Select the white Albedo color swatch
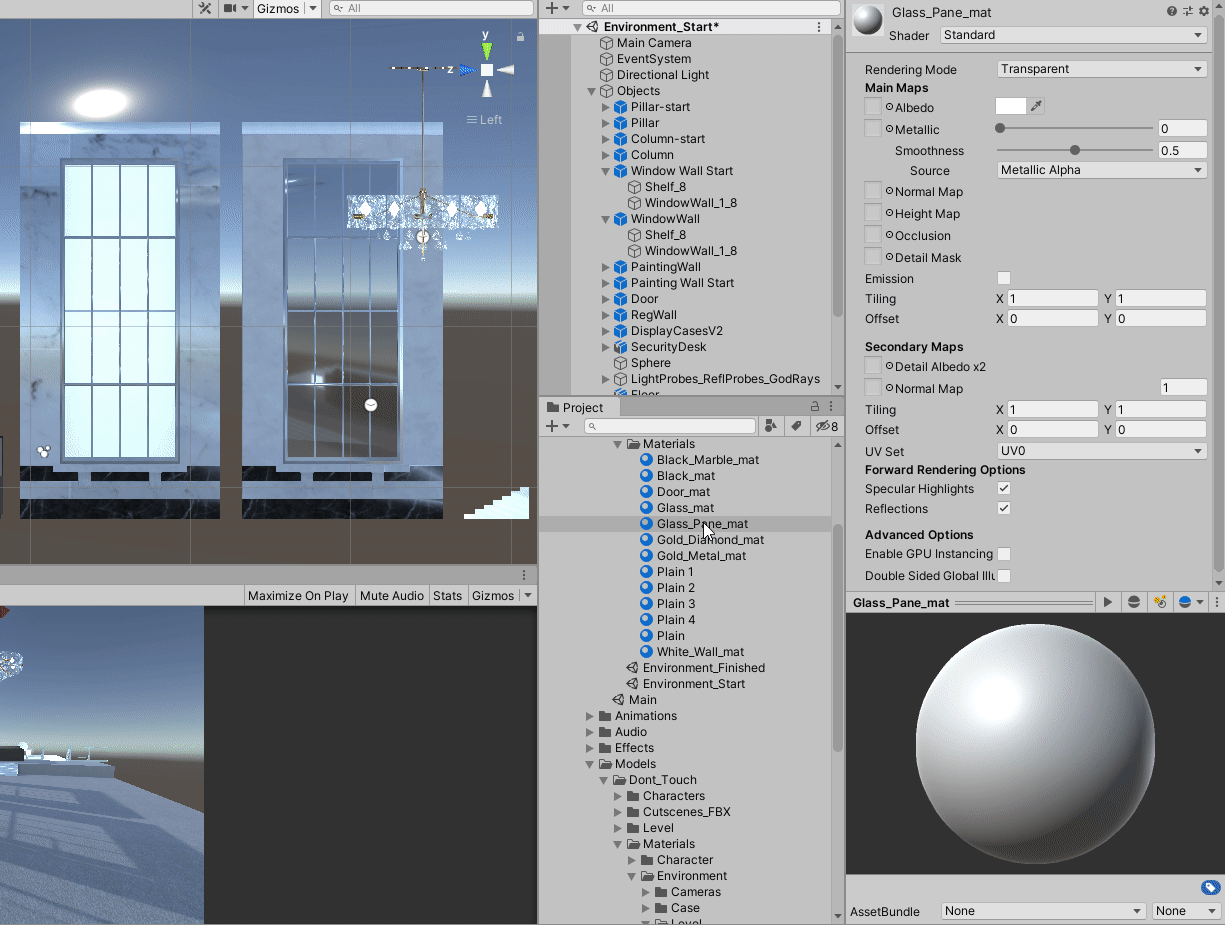Image resolution: width=1225 pixels, height=925 pixels. click(1012, 107)
